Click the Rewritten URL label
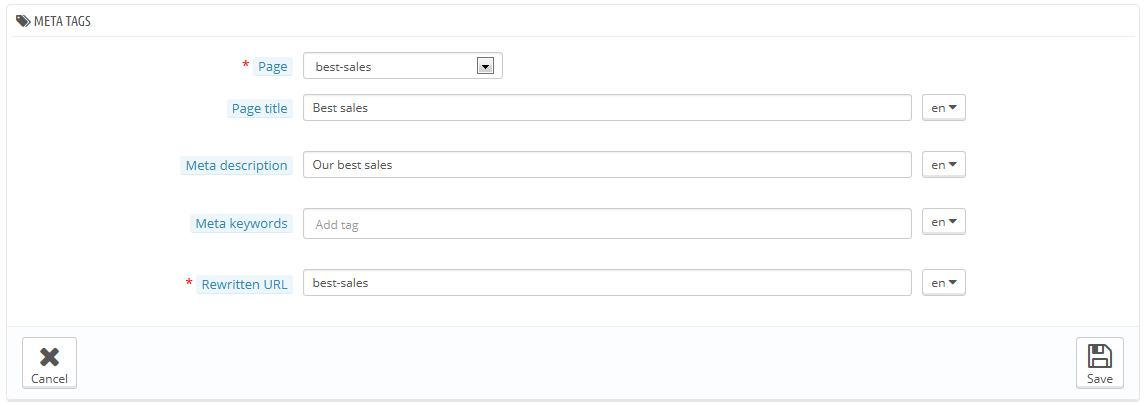 (245, 284)
